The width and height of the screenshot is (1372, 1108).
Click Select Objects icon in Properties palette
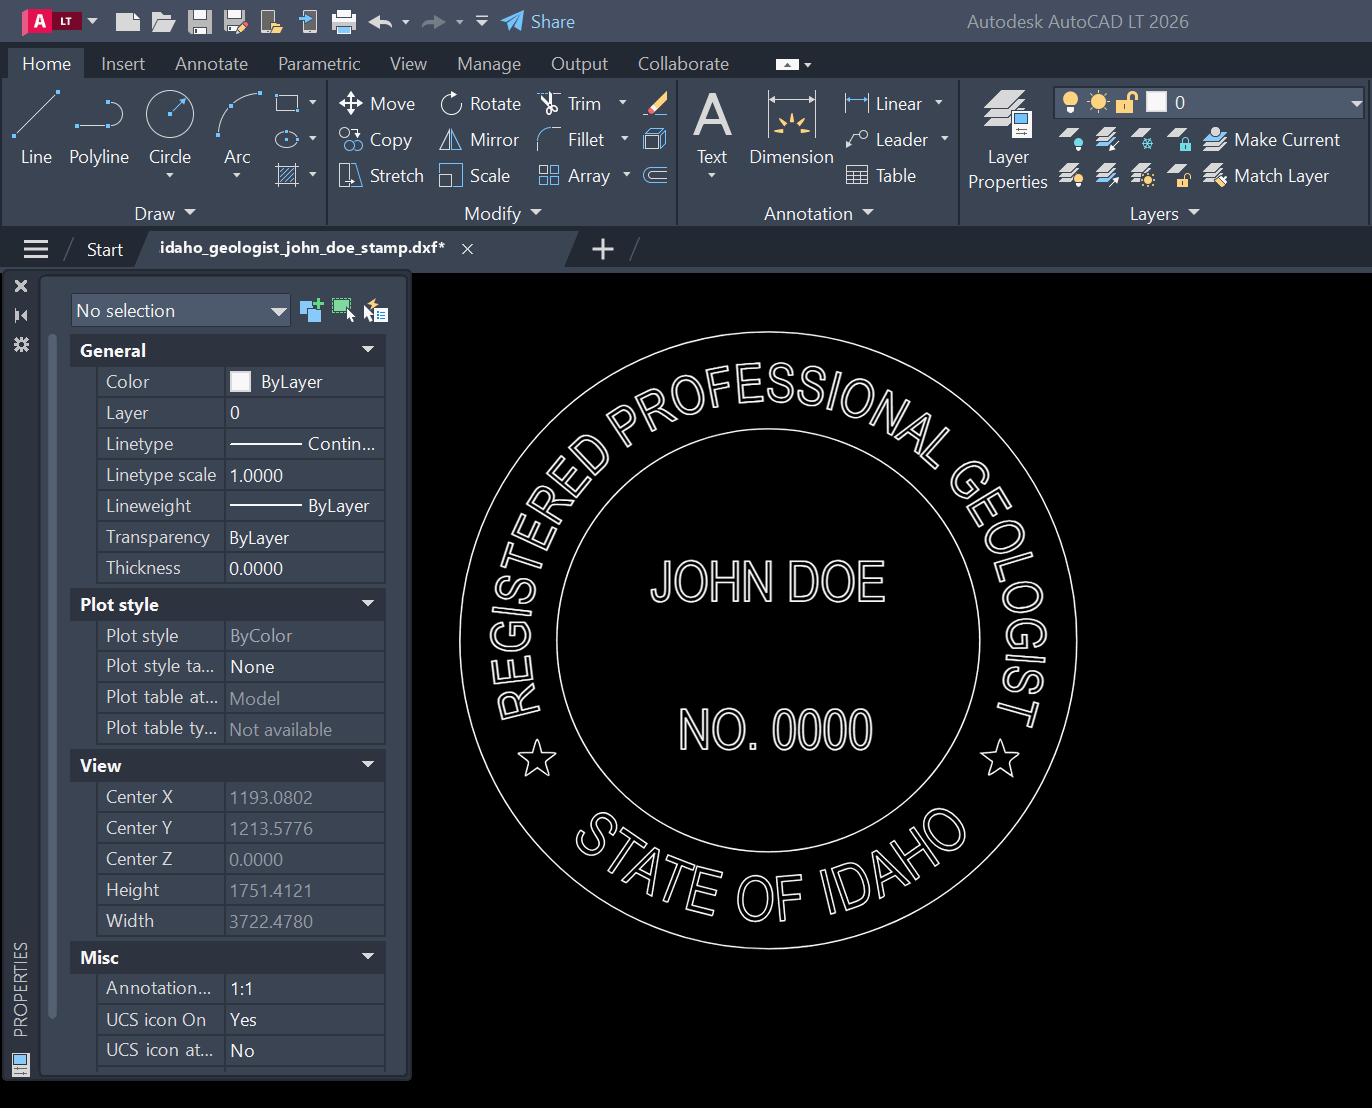click(x=343, y=310)
